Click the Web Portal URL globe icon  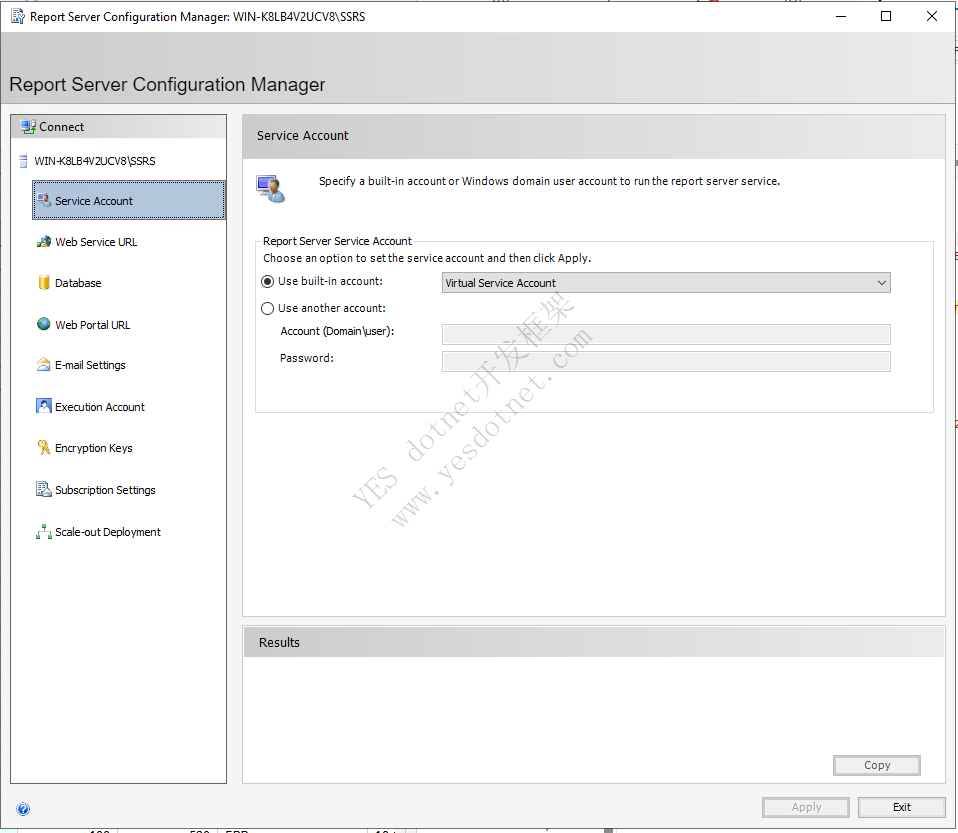click(x=44, y=325)
